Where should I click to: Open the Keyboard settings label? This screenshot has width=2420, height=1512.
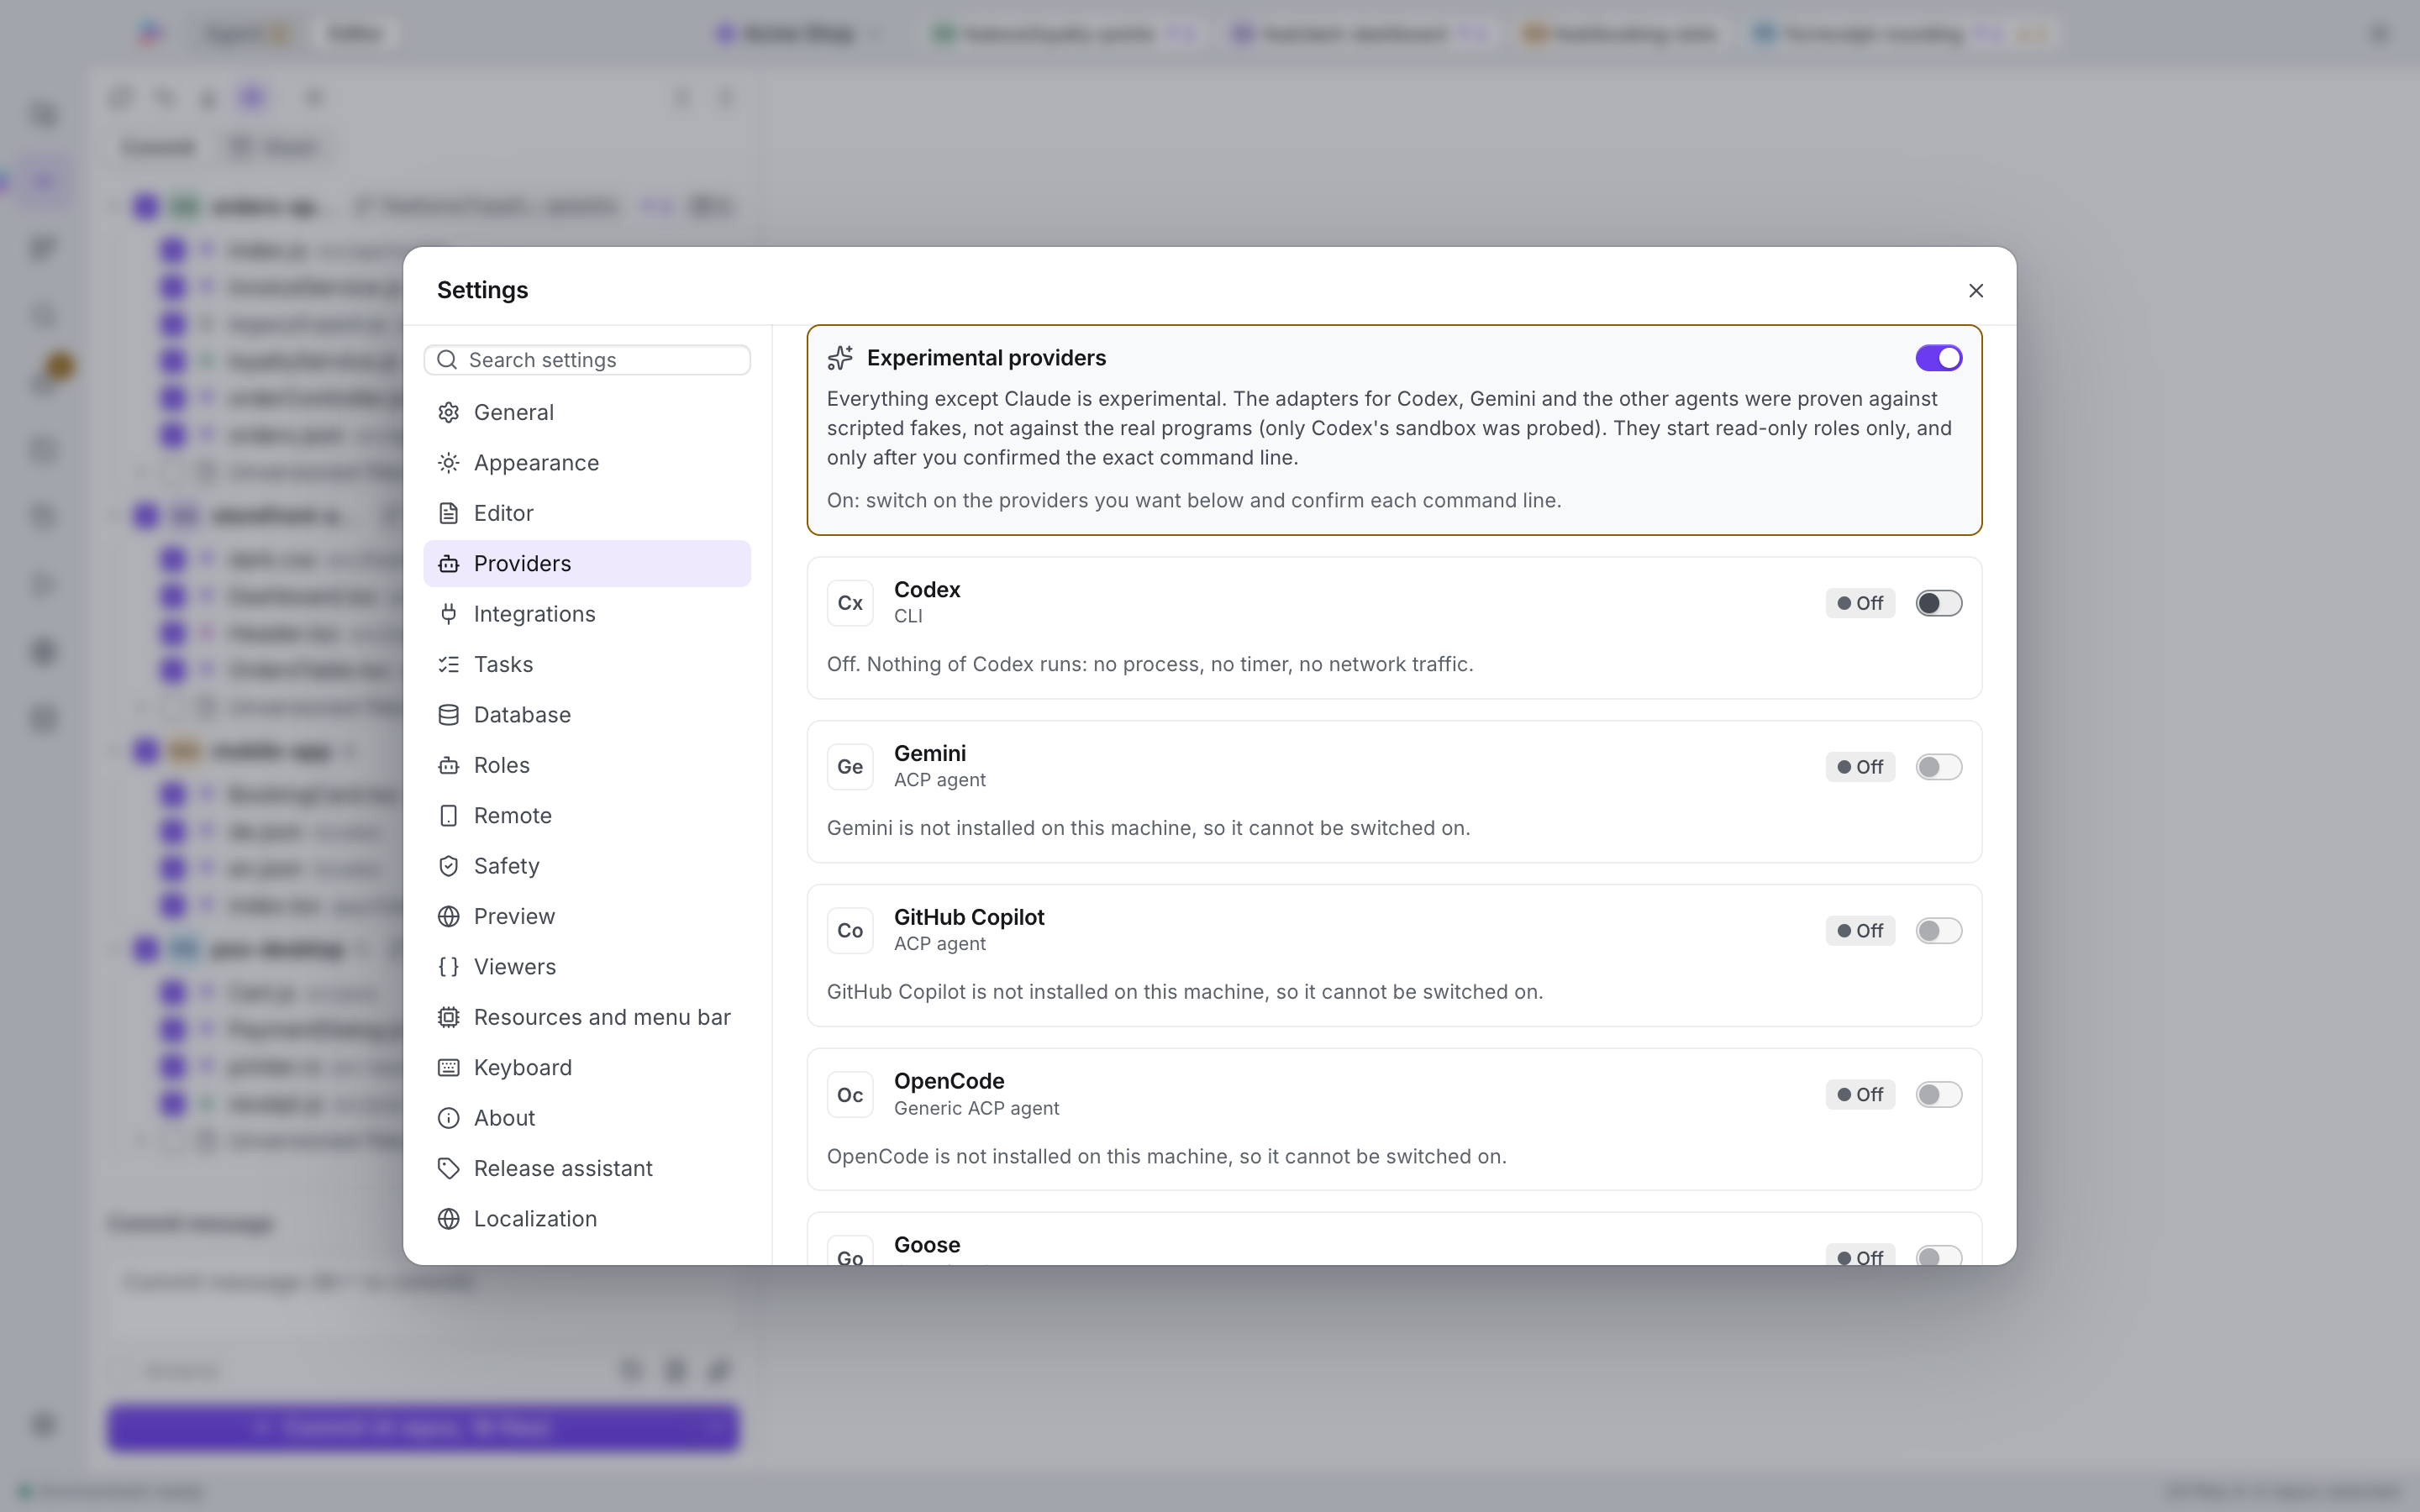coord(522,1068)
